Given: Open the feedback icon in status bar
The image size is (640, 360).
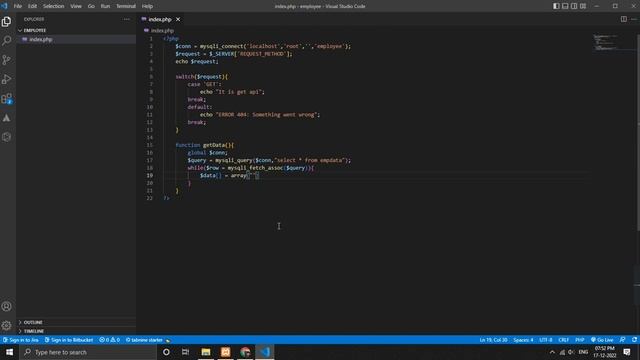Looking at the screenshot, I should pos(622,340).
